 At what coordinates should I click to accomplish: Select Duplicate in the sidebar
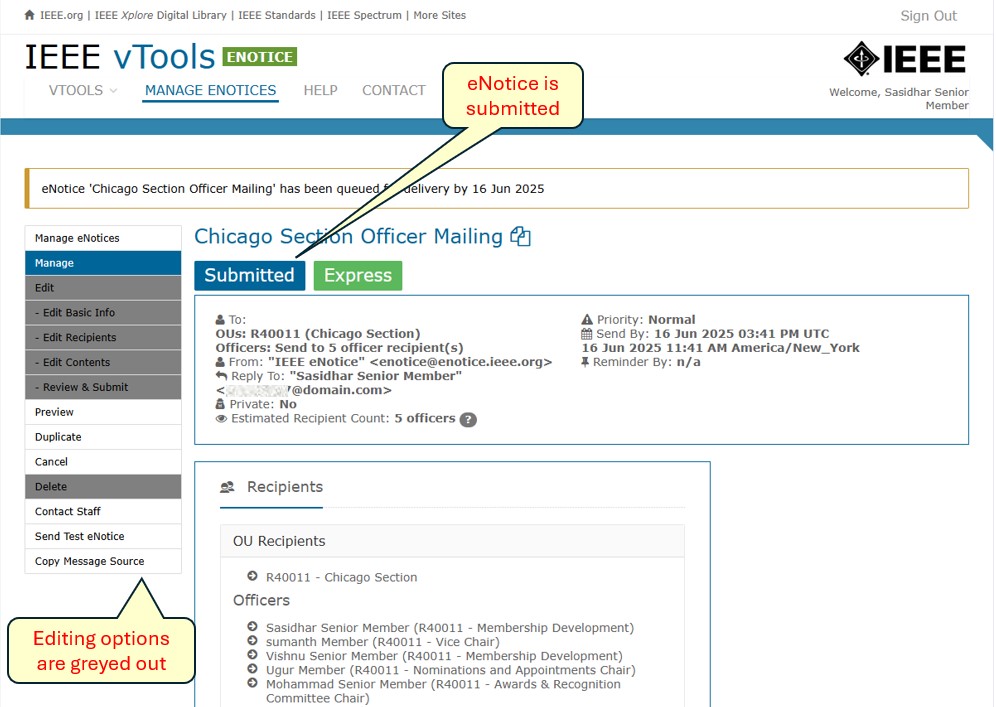click(103, 437)
